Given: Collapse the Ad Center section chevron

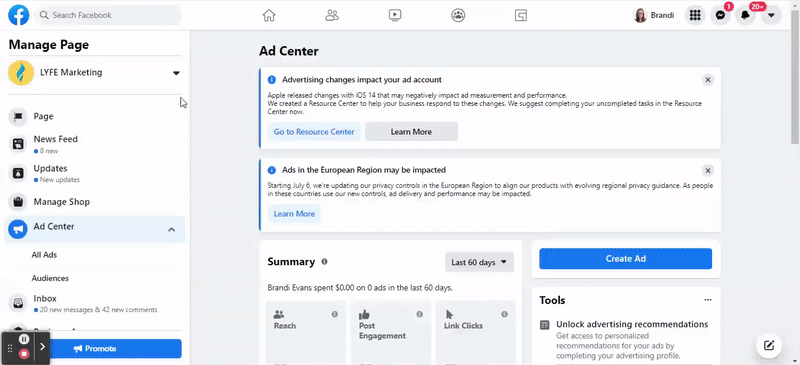Looking at the screenshot, I should point(171,230).
